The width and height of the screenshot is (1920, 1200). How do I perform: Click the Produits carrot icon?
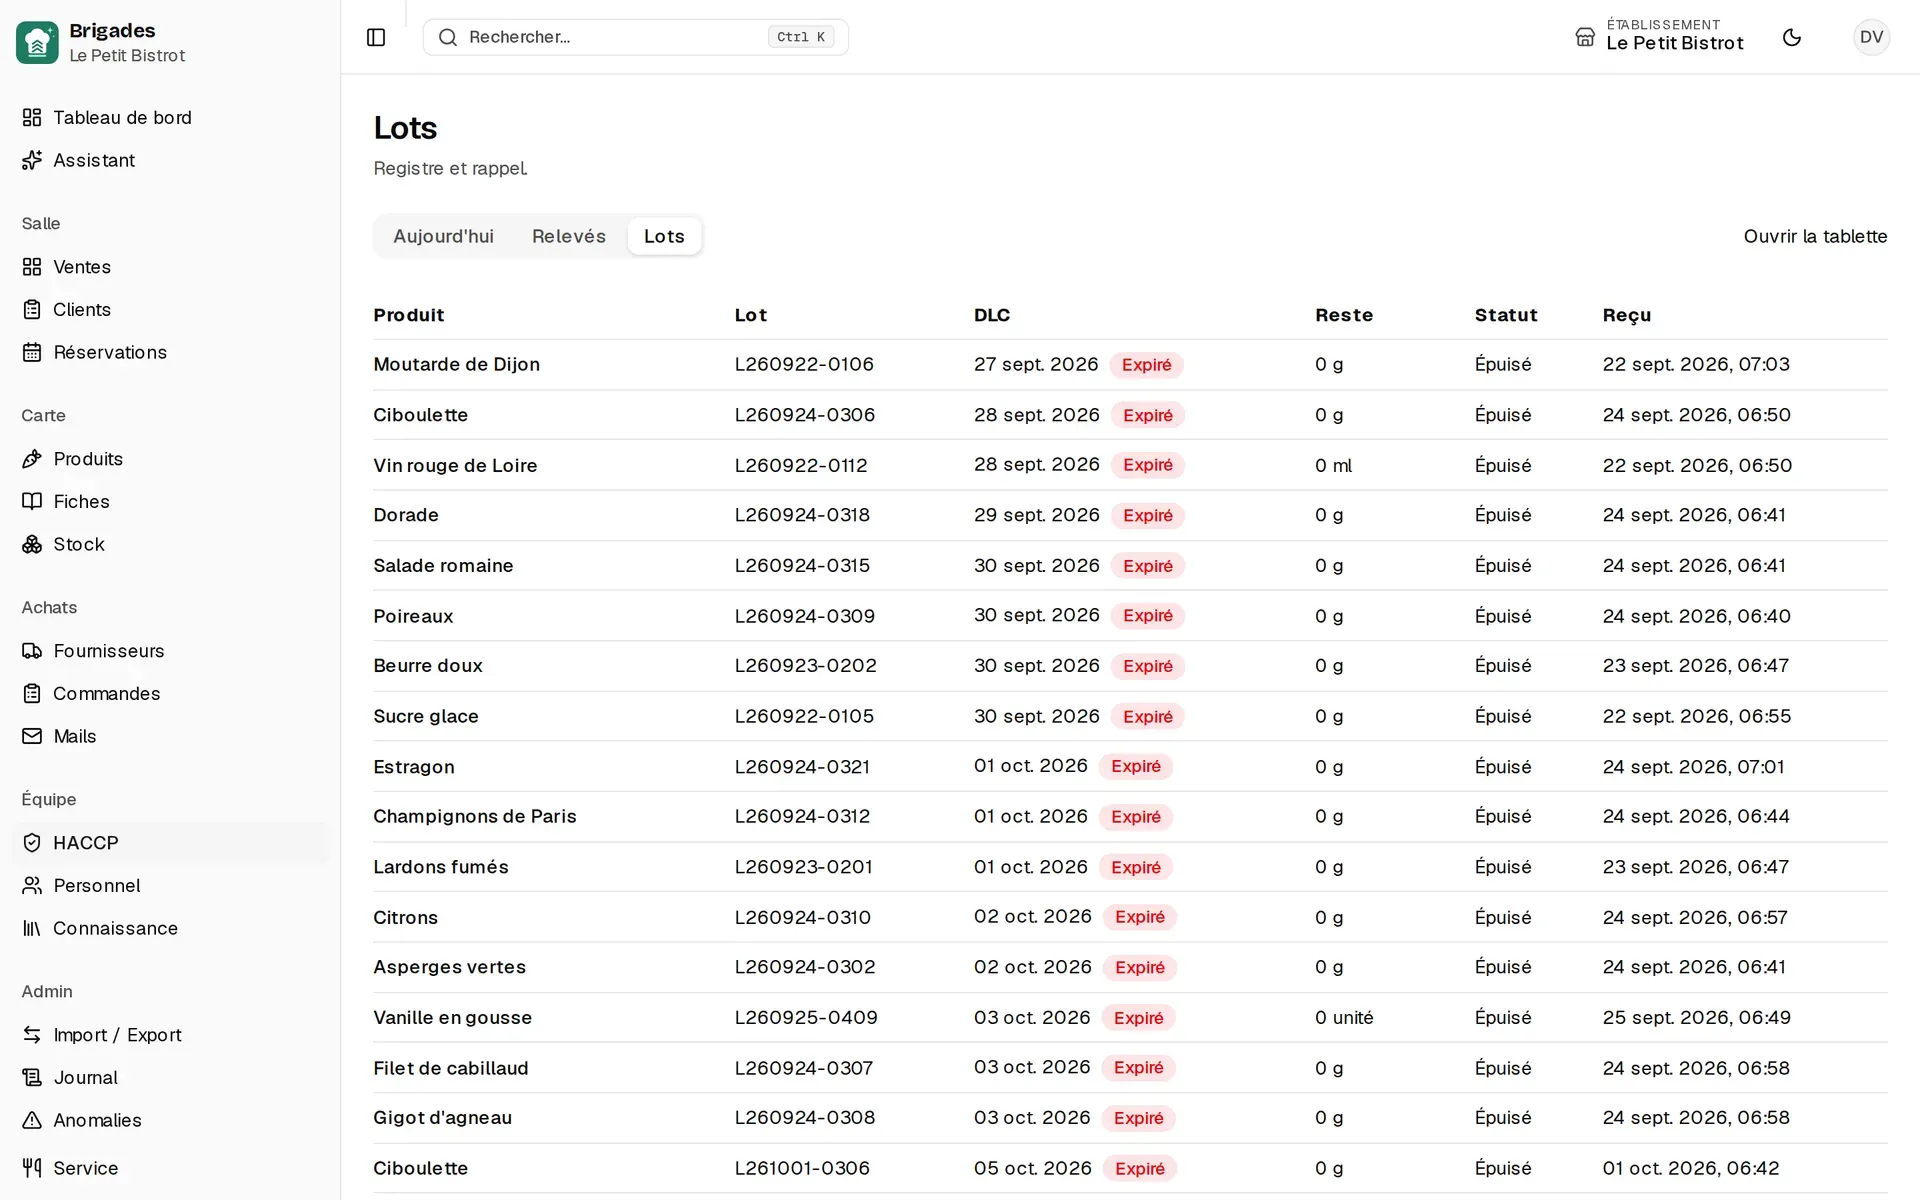[32, 459]
